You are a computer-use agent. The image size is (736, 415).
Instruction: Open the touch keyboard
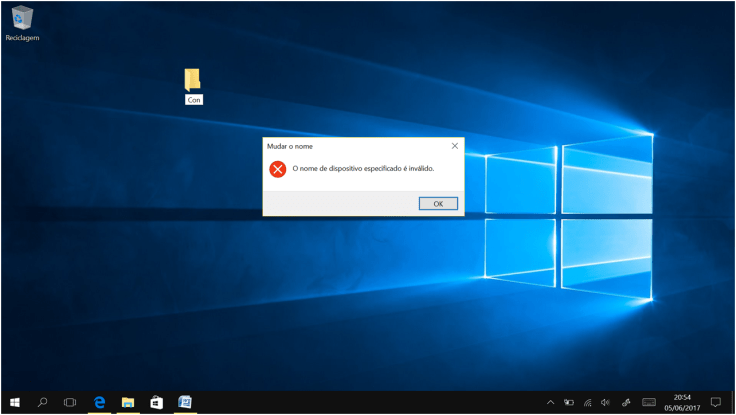649,402
